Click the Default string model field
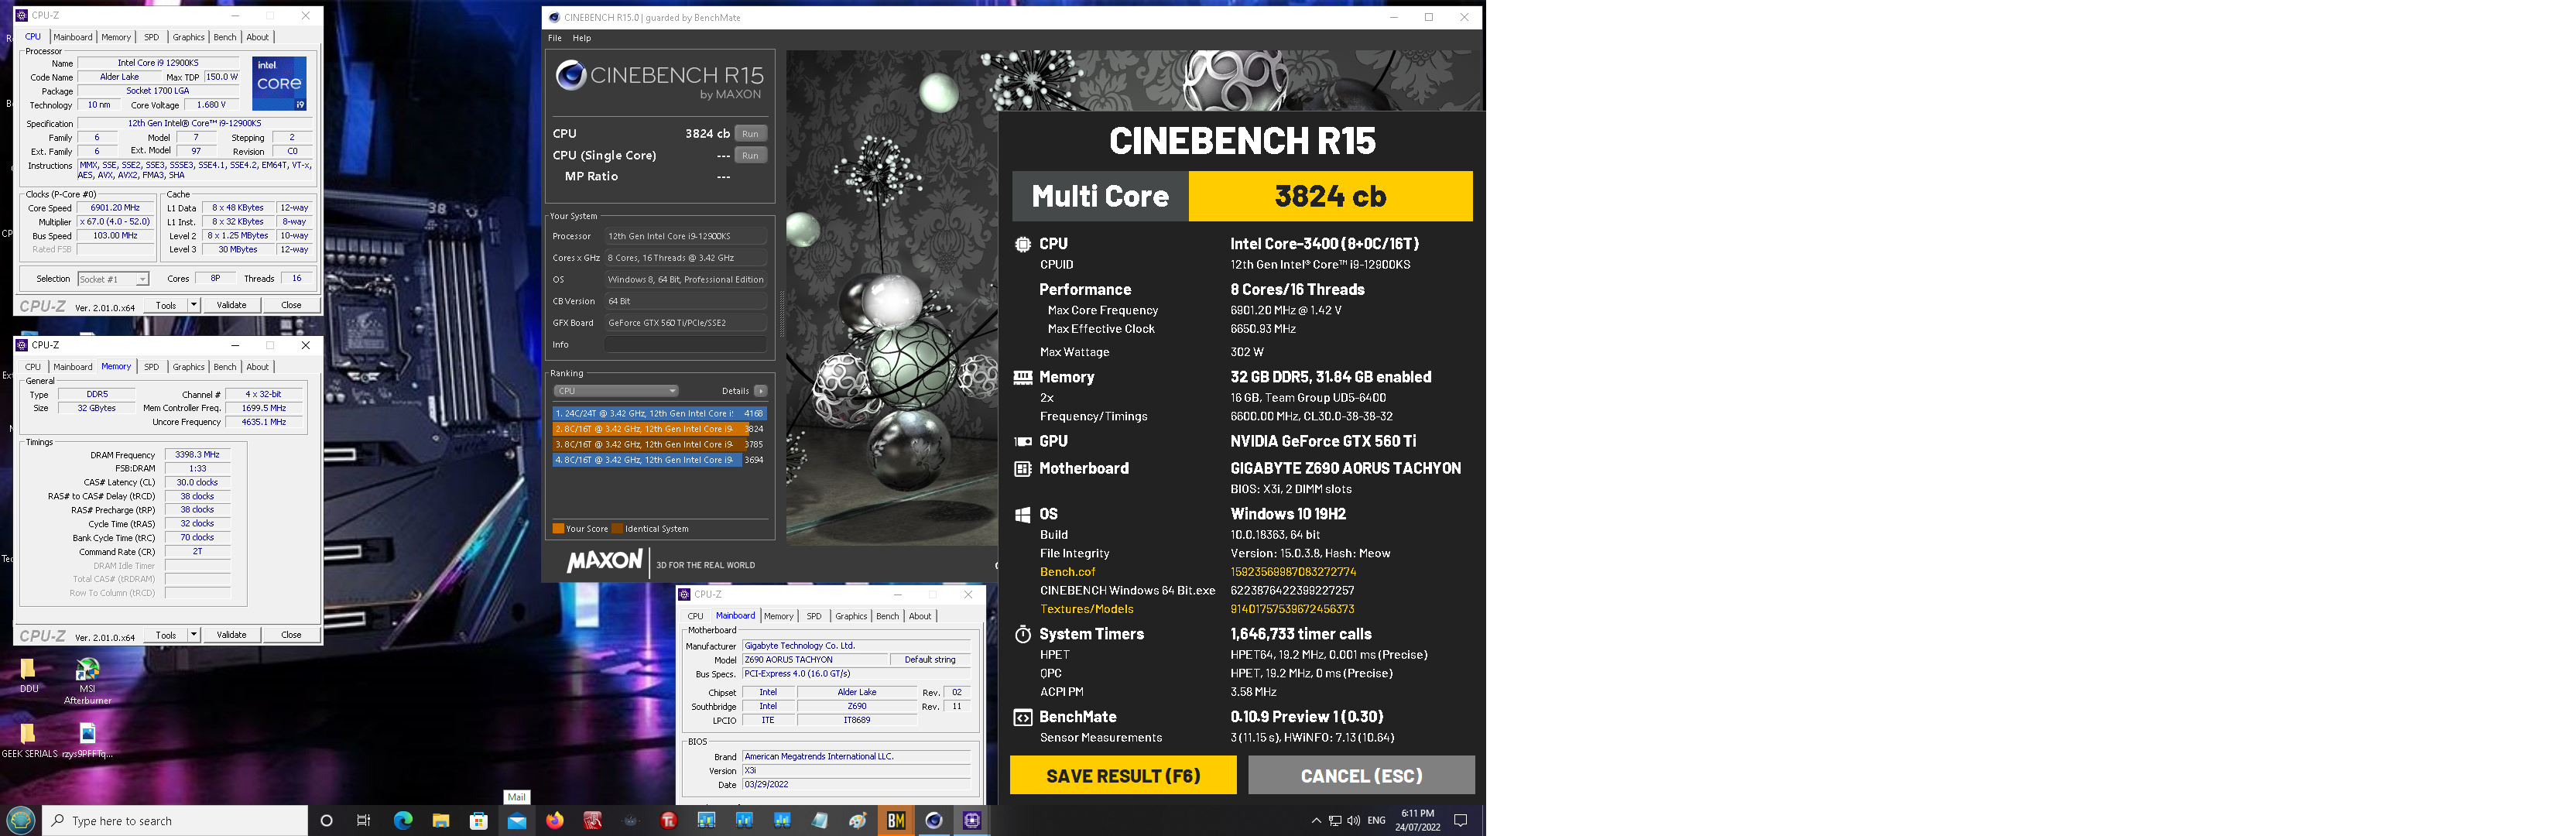The image size is (2576, 836). tap(930, 660)
